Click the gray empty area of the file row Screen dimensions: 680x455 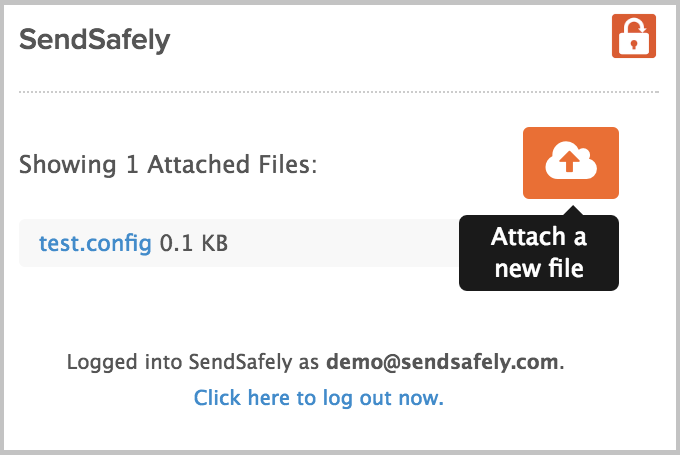(343, 243)
